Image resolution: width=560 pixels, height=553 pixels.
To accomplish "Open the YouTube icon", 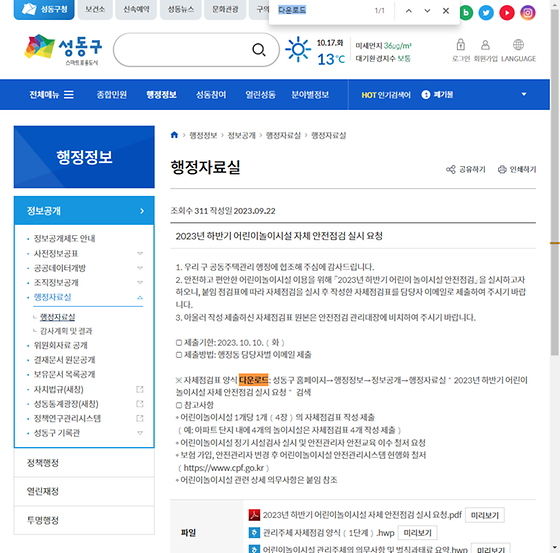I will (x=507, y=13).
